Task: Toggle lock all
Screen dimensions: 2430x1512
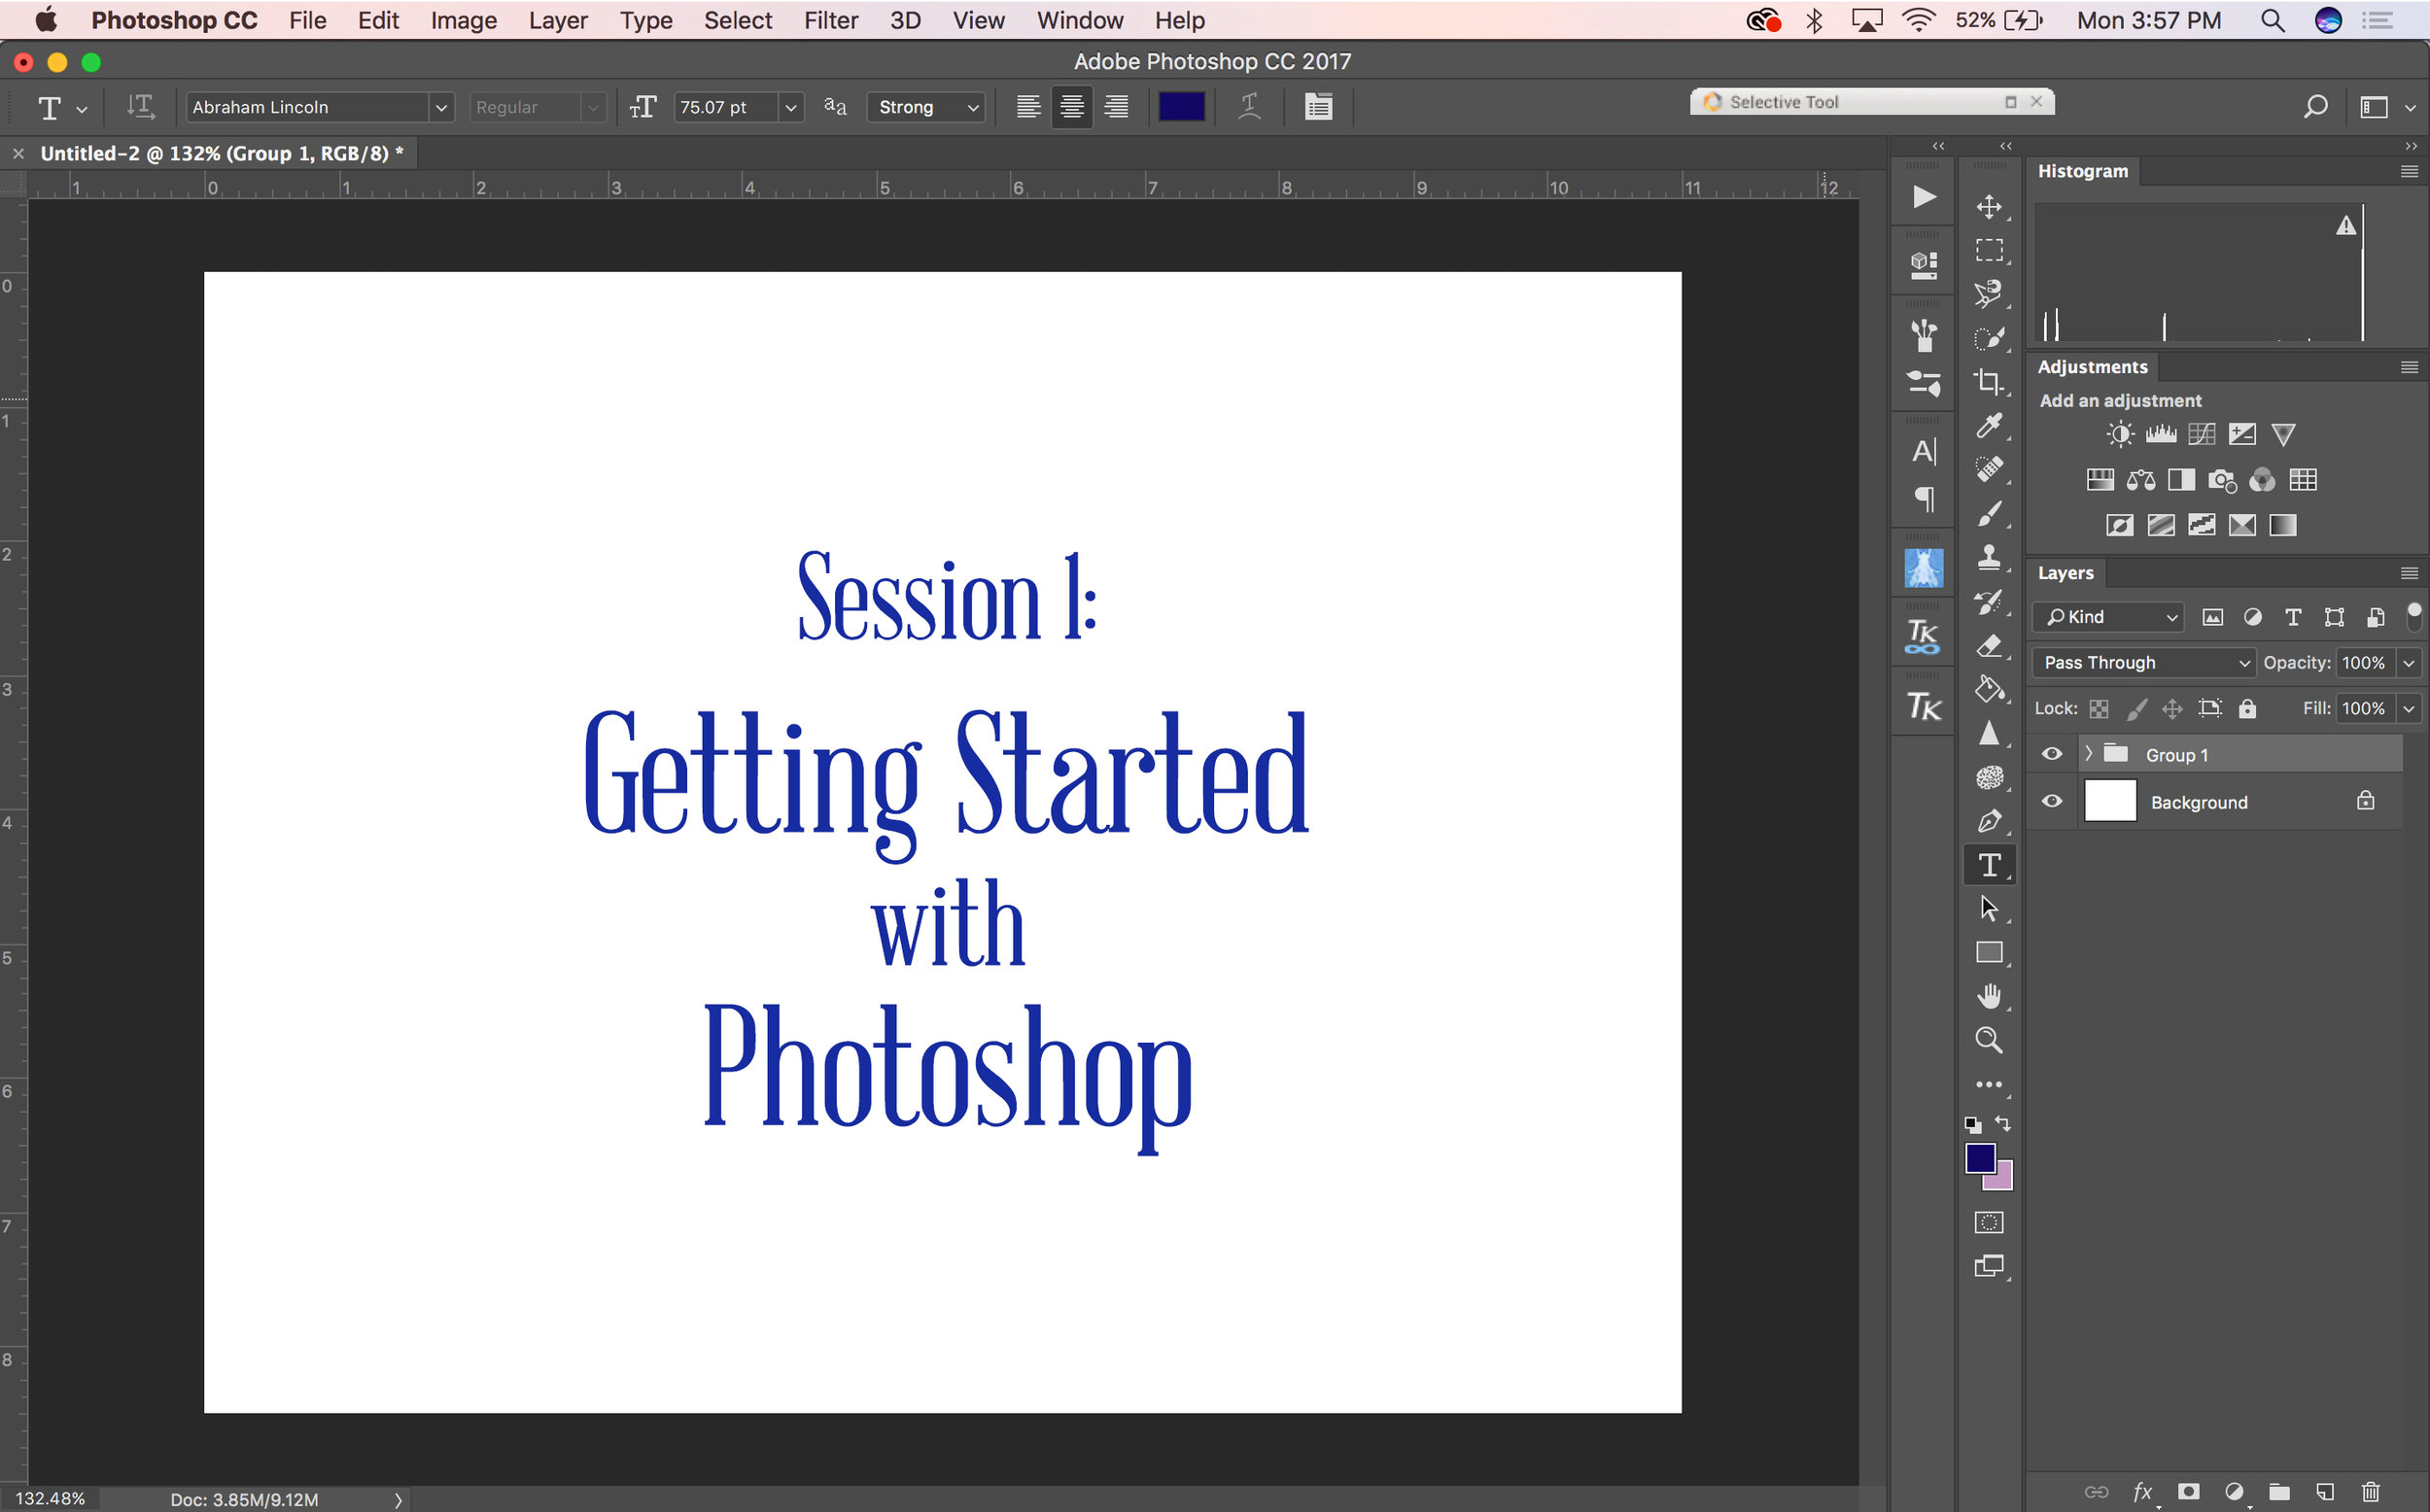Action: point(2247,709)
